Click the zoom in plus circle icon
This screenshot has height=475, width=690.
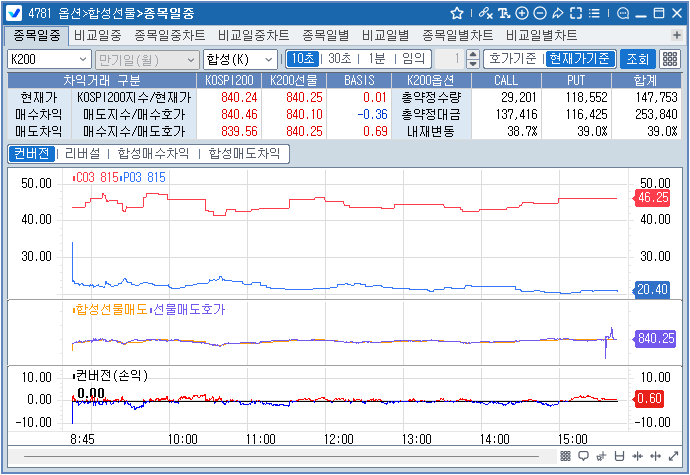coord(522,13)
